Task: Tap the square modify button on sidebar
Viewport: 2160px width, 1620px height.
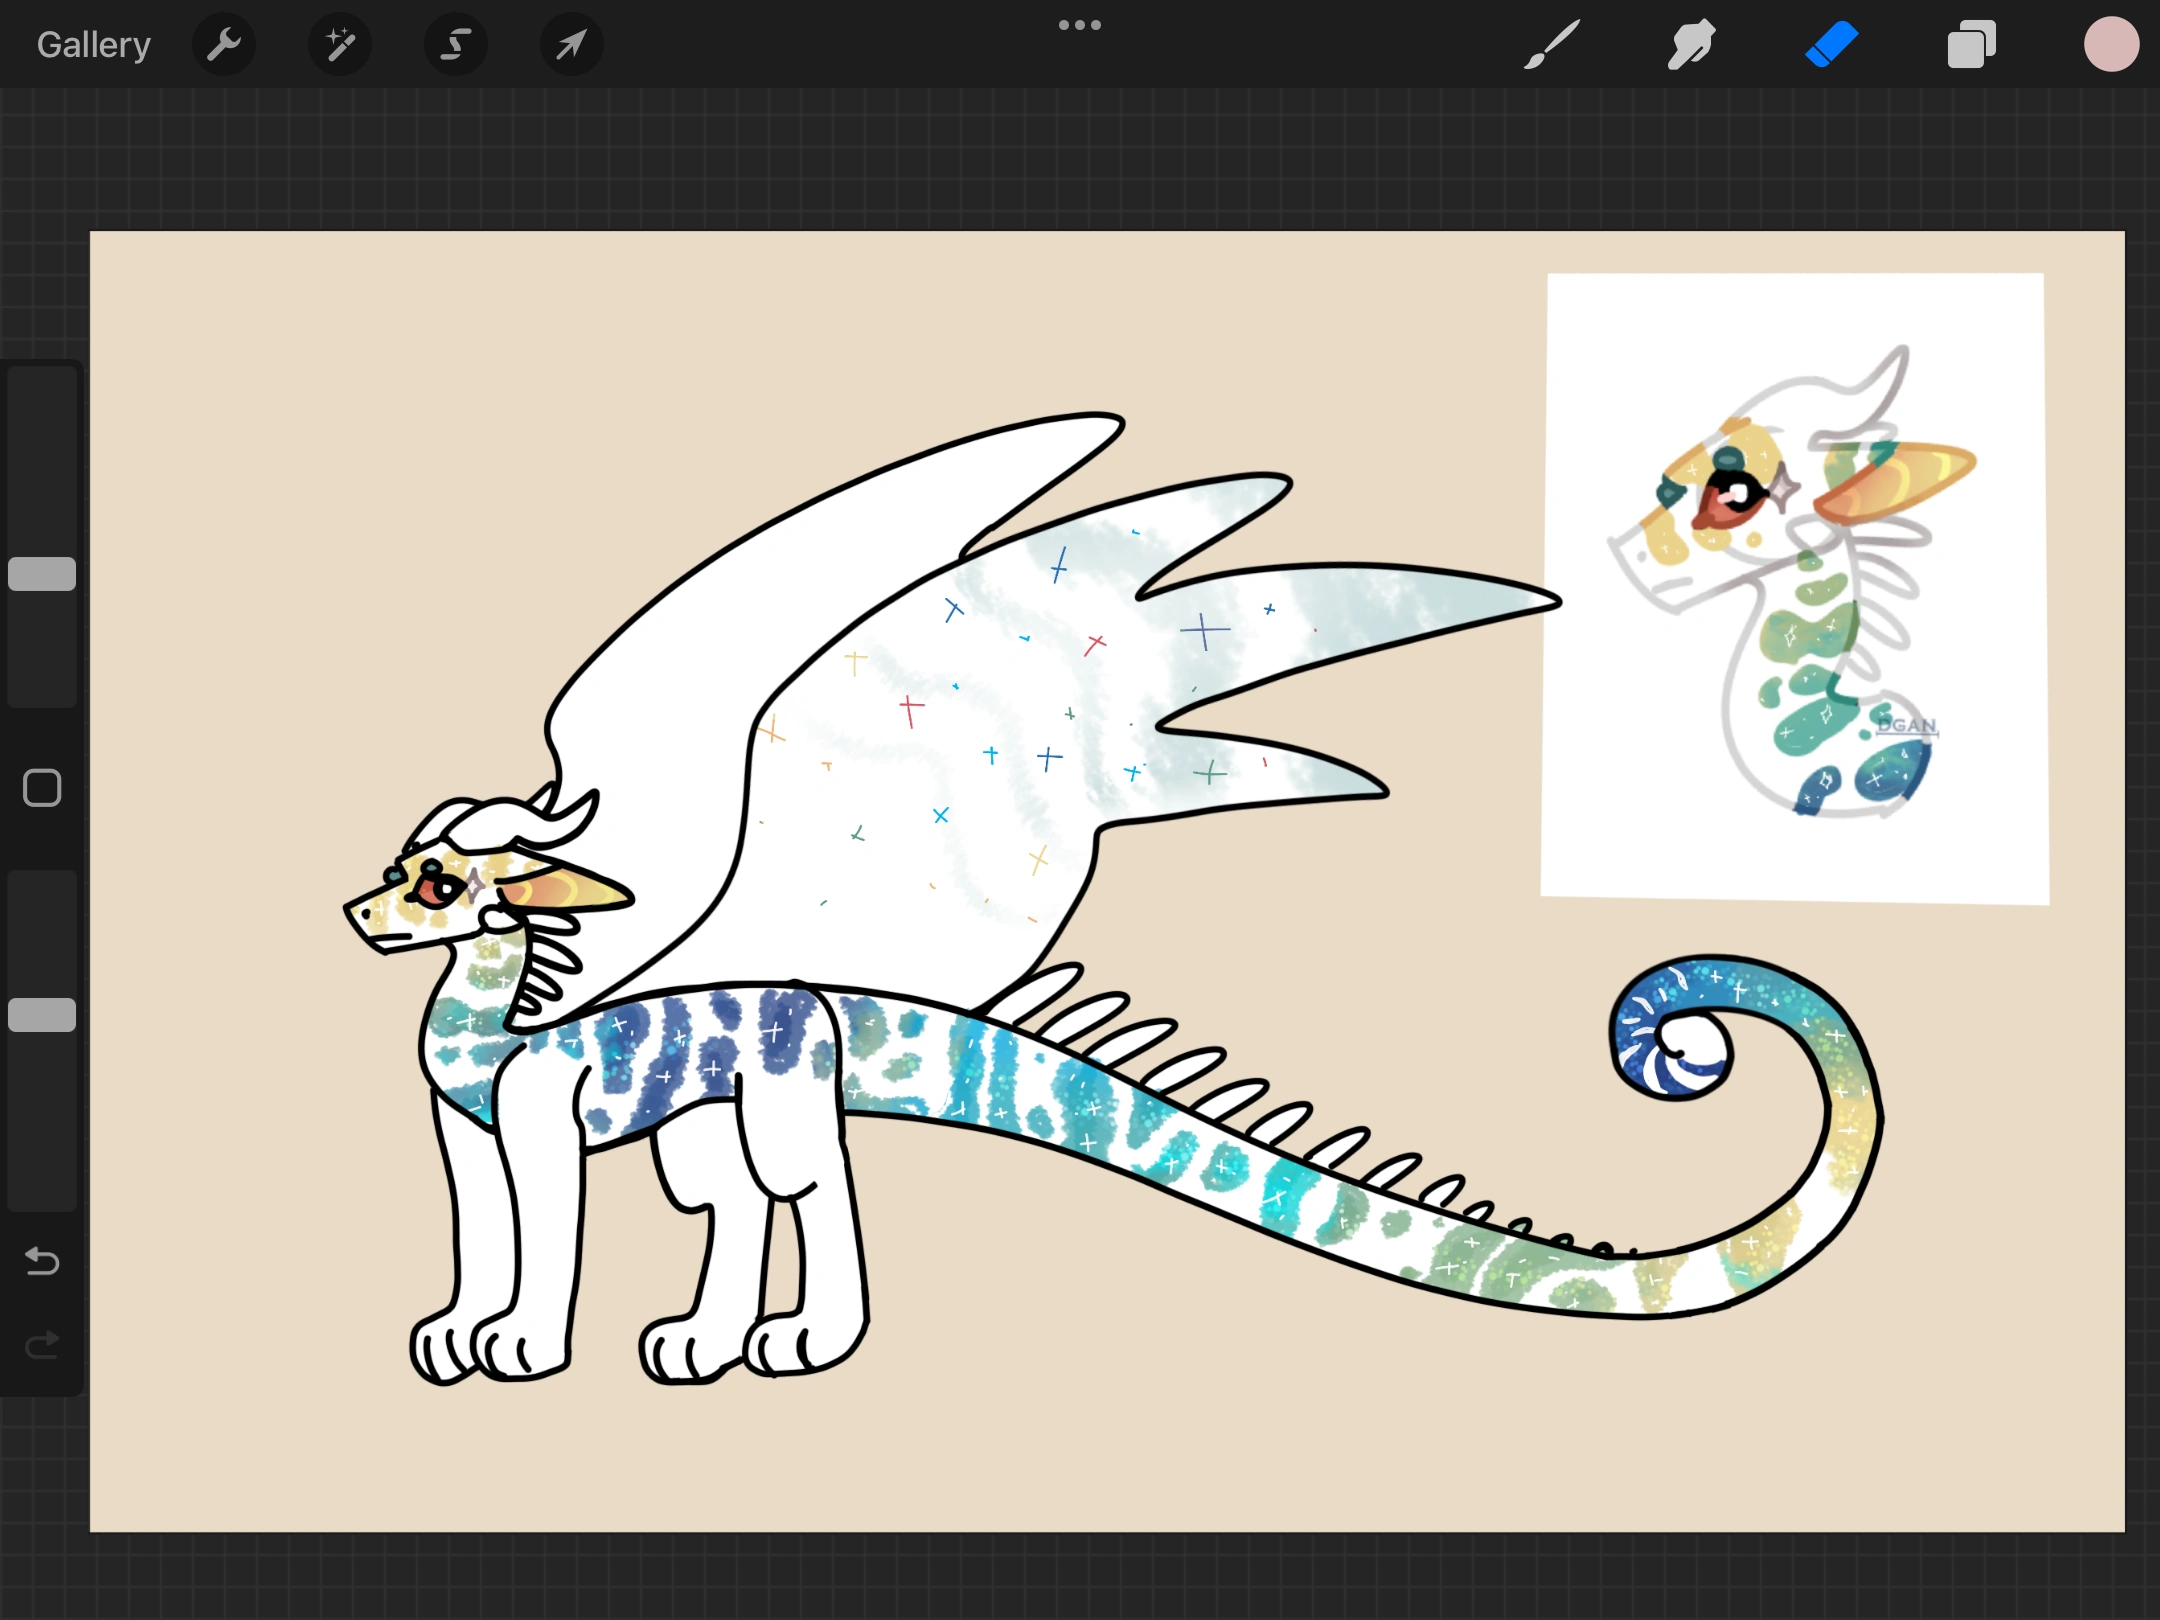Action: (42, 788)
